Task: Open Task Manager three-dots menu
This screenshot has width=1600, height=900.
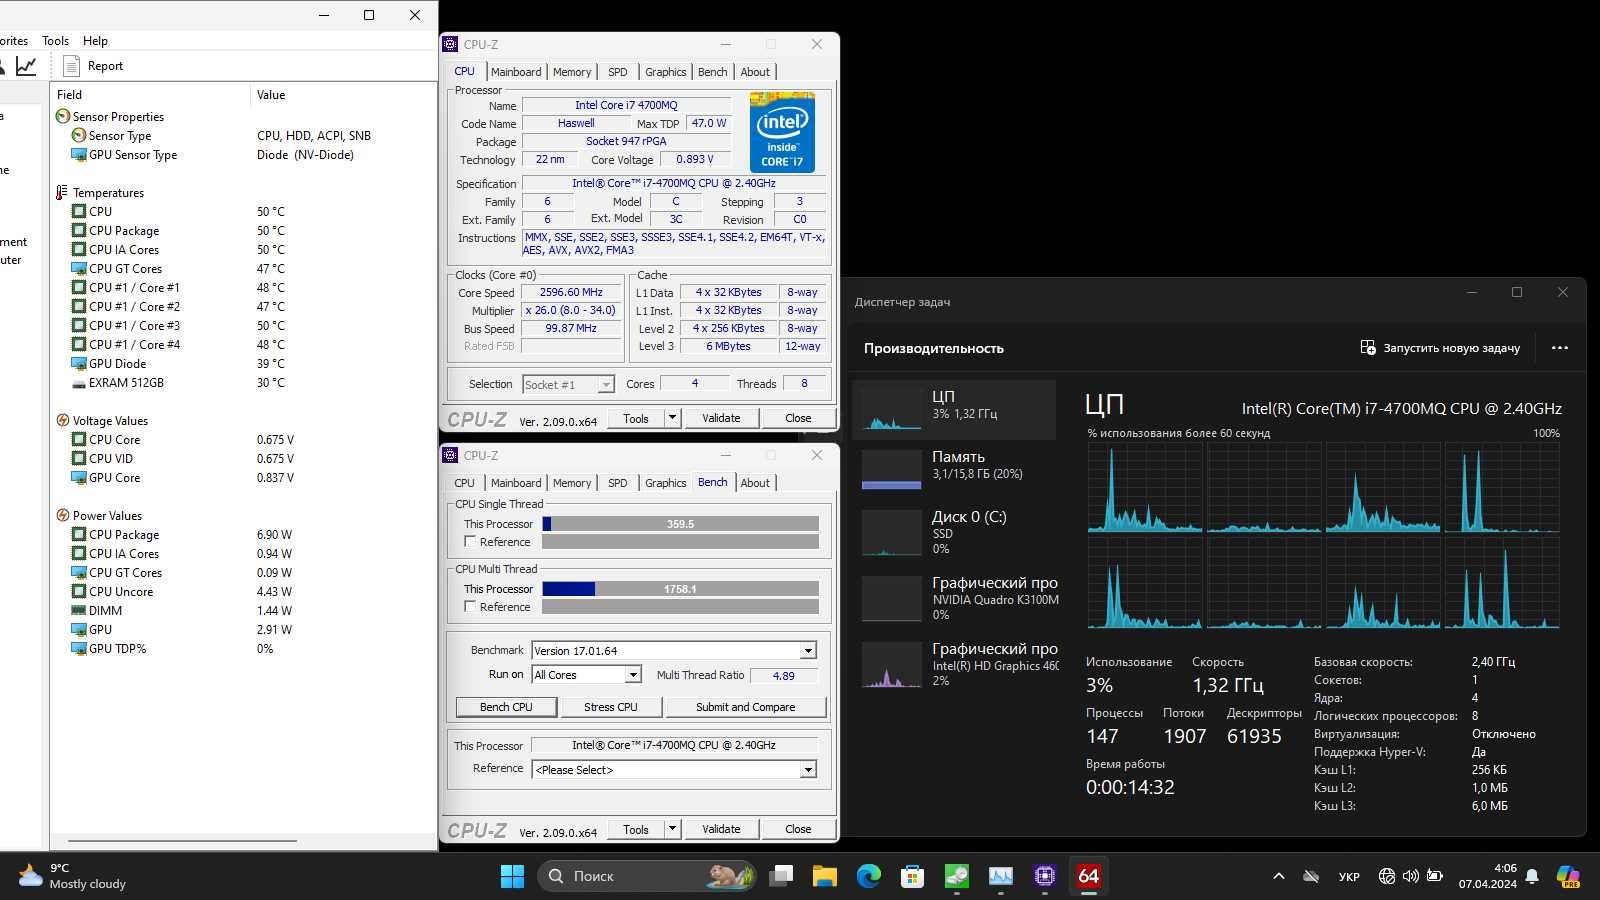Action: tap(1560, 348)
